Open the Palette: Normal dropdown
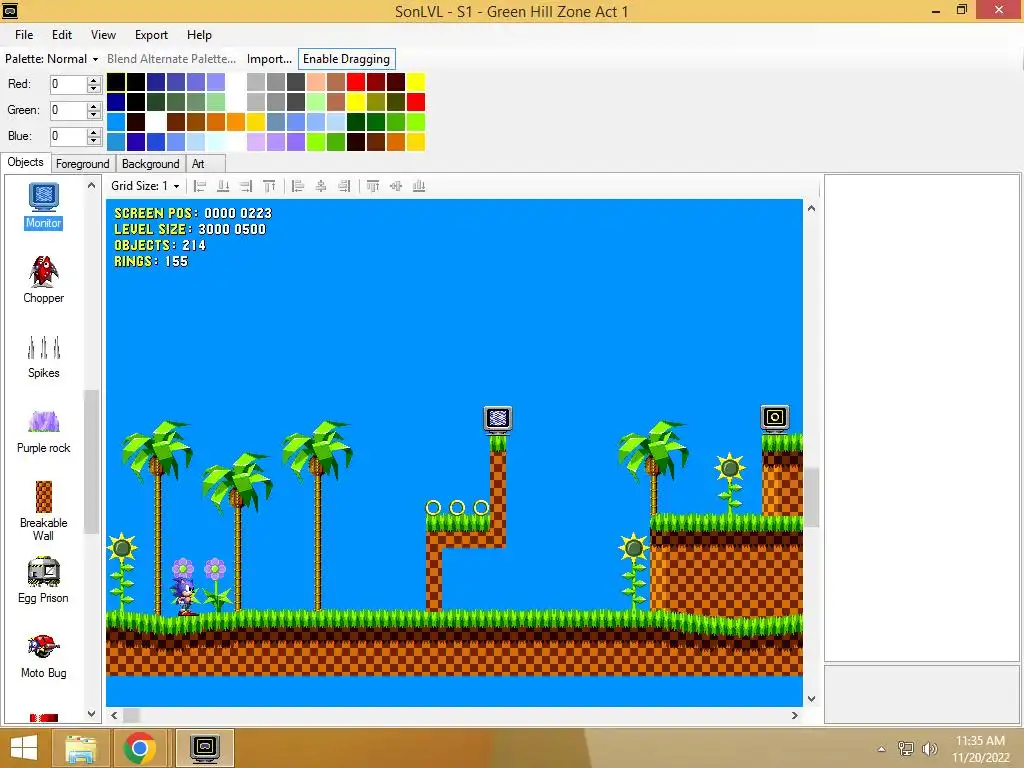 52,59
